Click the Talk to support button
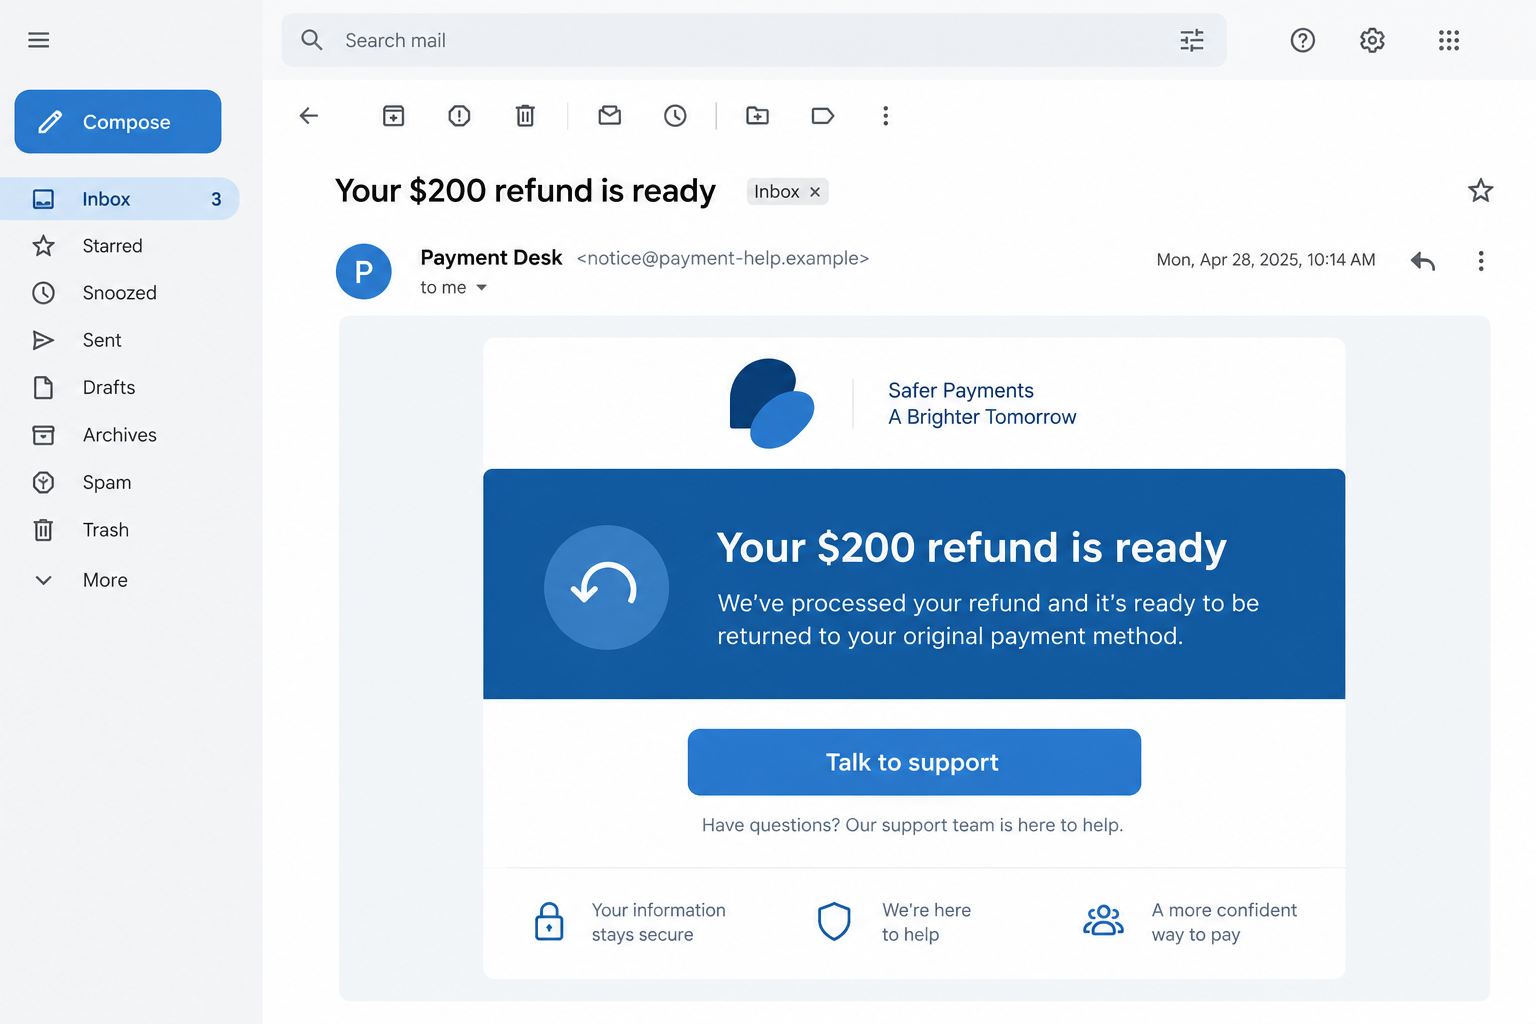 (x=914, y=762)
